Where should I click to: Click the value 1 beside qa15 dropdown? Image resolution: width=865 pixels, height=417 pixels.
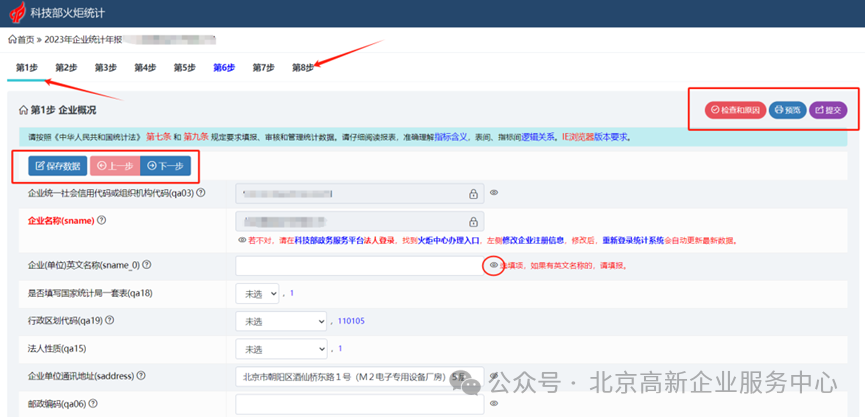pos(340,349)
